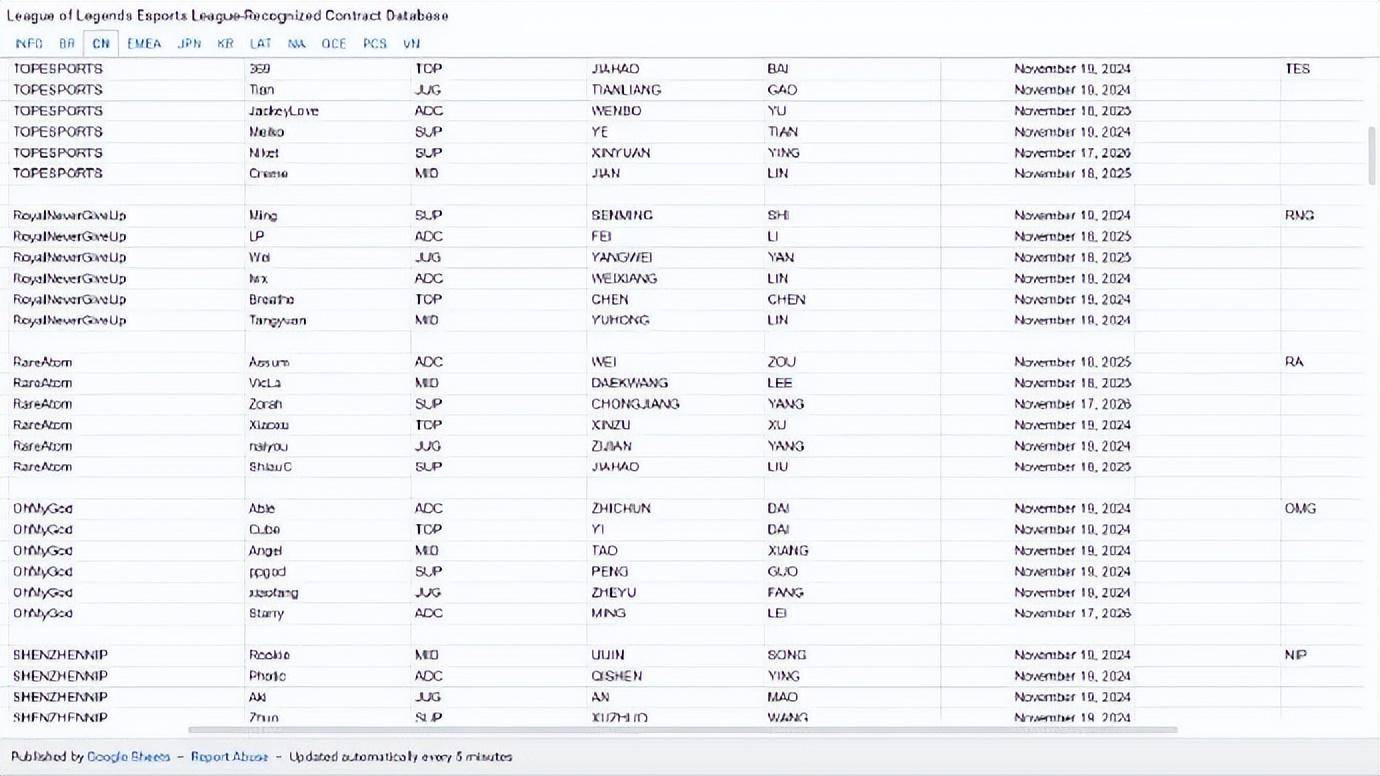
Task: Click the NIP team abbreviation cell
Action: click(1295, 655)
